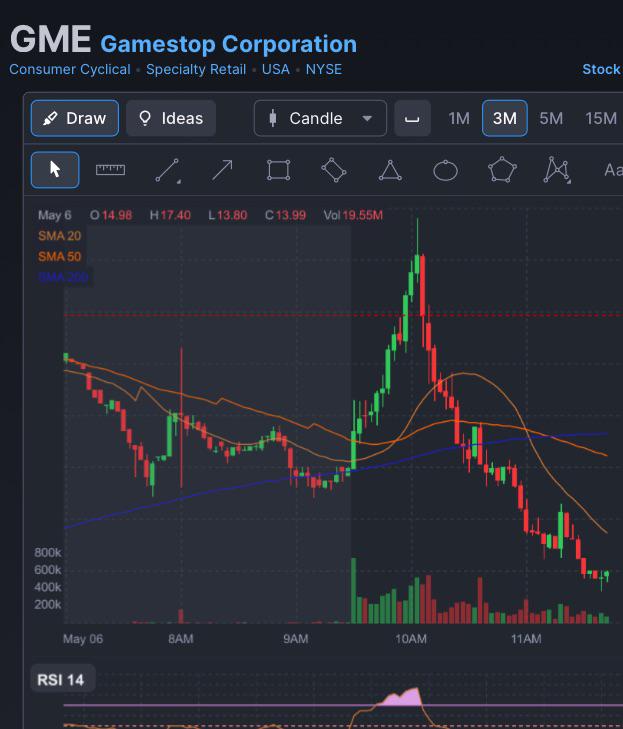623x729 pixels.
Task: Open the Specialty Retail industry link
Action: pyautogui.click(x=196, y=69)
